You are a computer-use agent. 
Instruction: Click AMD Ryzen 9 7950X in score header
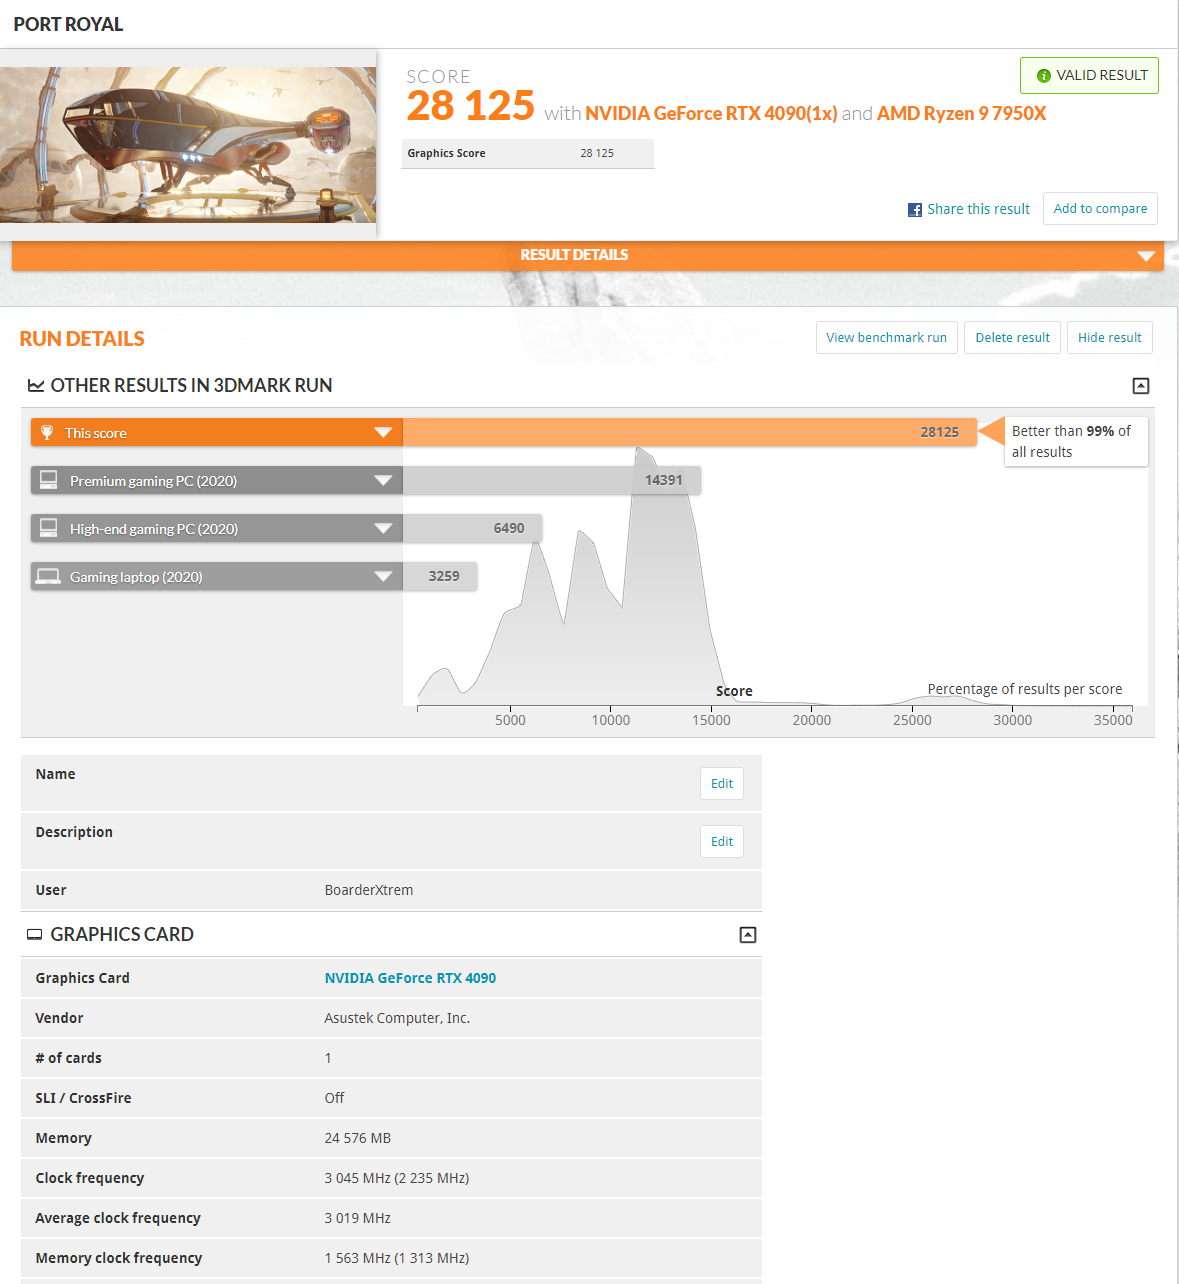[961, 113]
